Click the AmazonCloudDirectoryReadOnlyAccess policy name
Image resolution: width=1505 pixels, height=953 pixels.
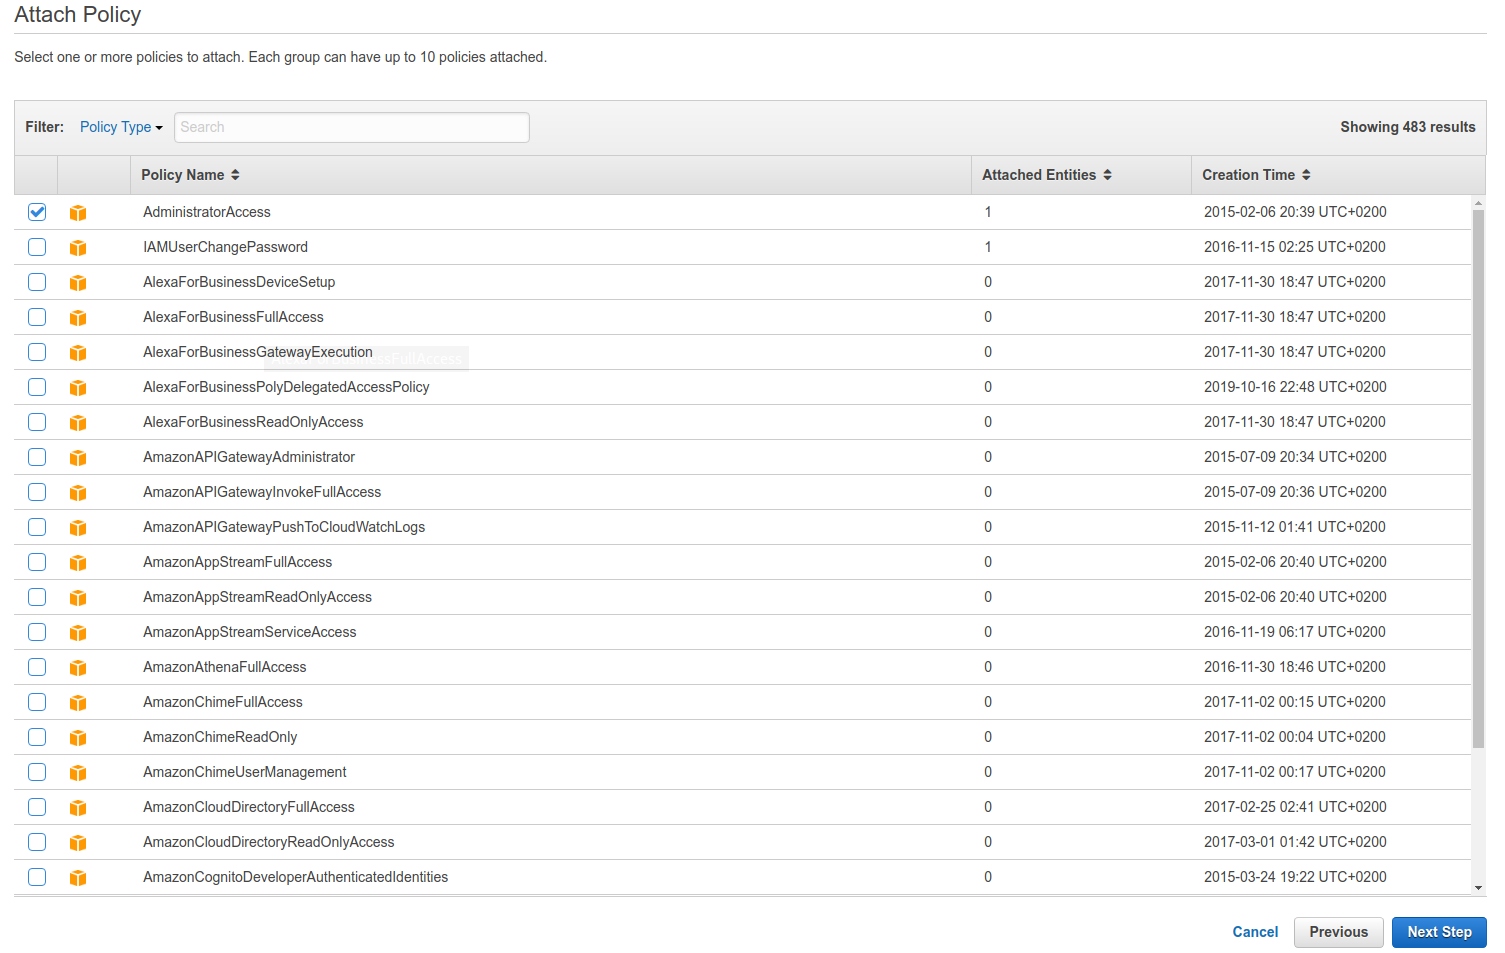268,842
